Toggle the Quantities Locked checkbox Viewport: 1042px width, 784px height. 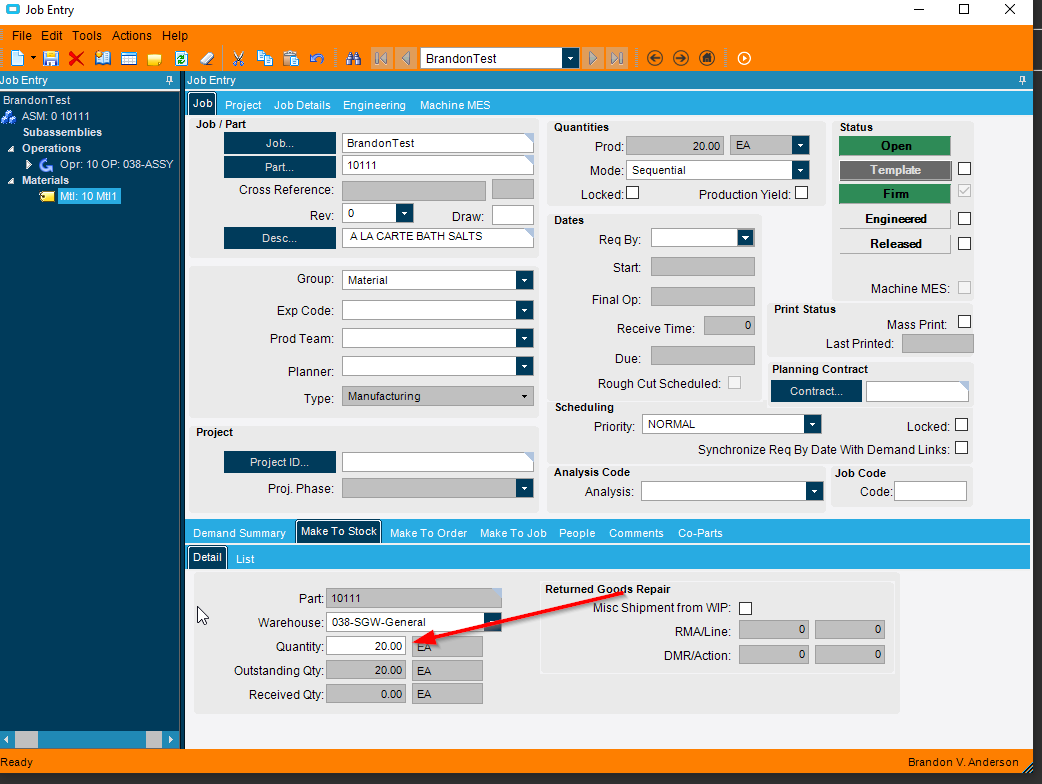point(633,193)
